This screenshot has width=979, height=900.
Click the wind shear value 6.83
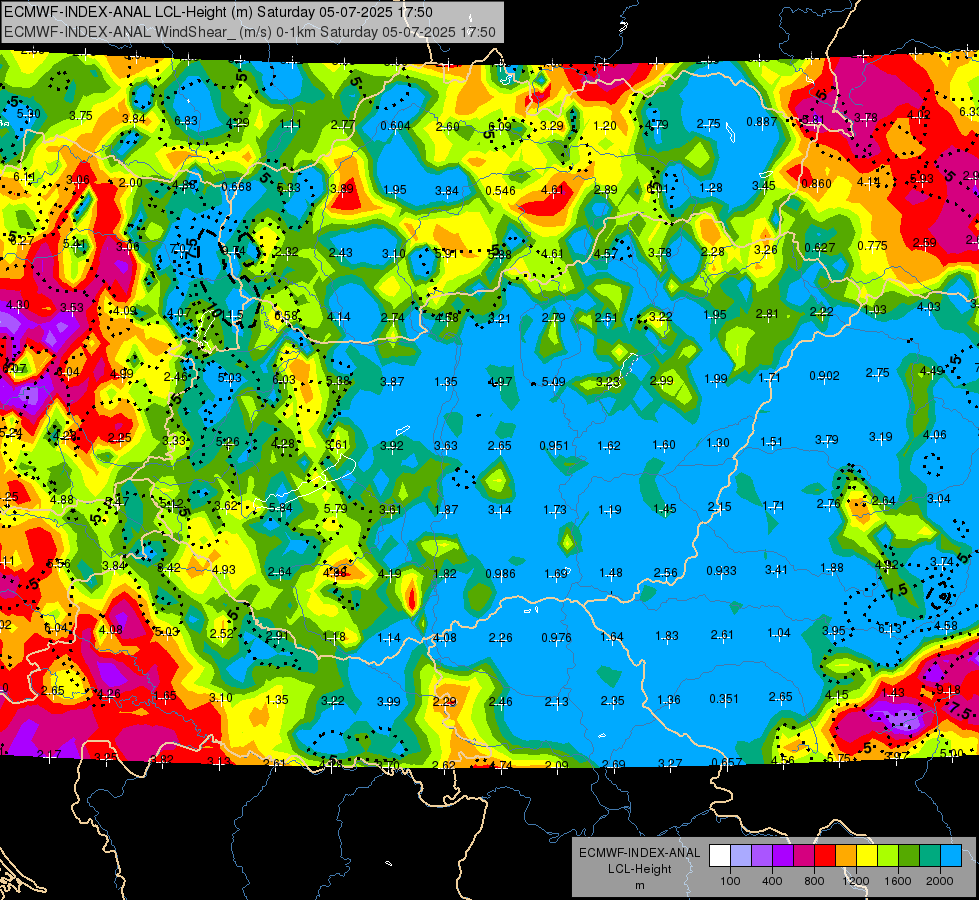click(186, 121)
